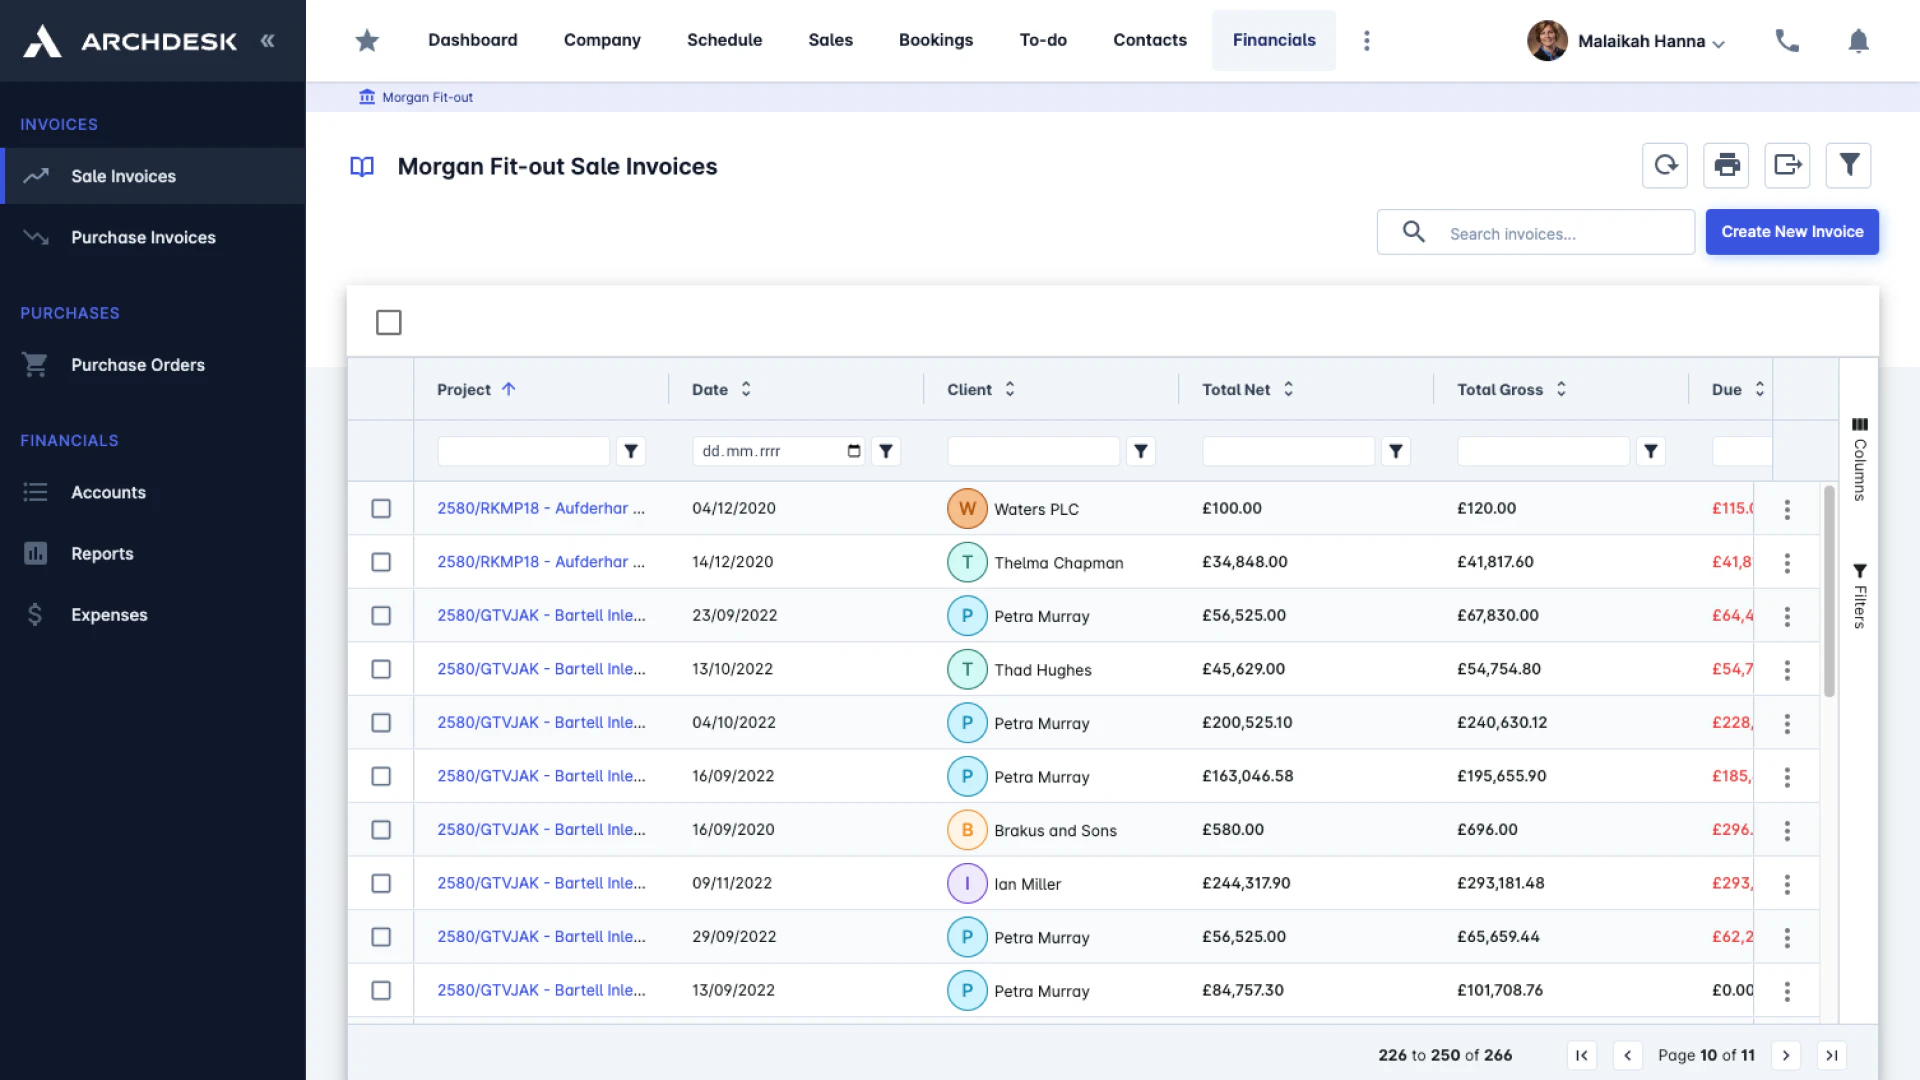Export the invoice list
The image size is (1920, 1080).
pyautogui.click(x=1787, y=165)
